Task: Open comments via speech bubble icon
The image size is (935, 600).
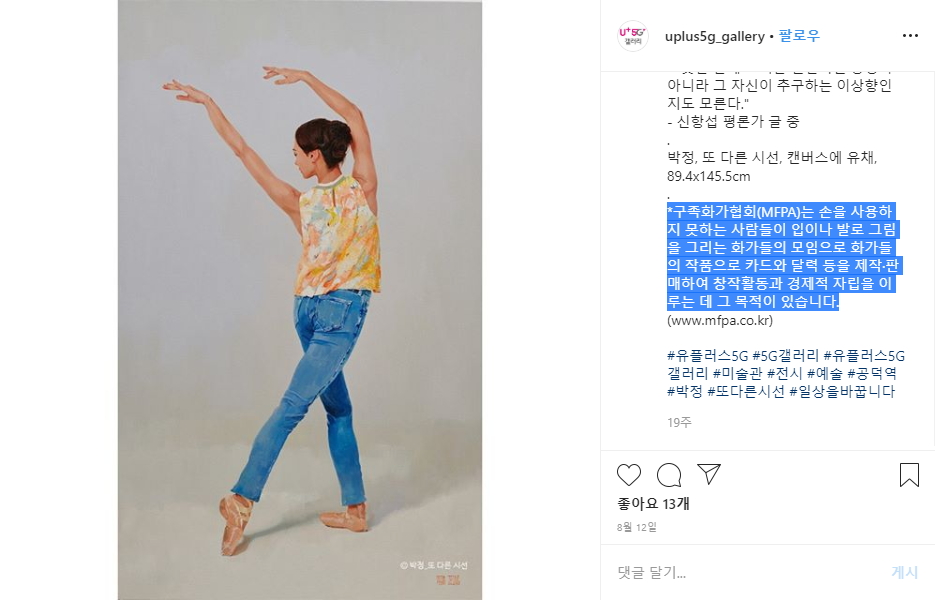Action: coord(669,475)
